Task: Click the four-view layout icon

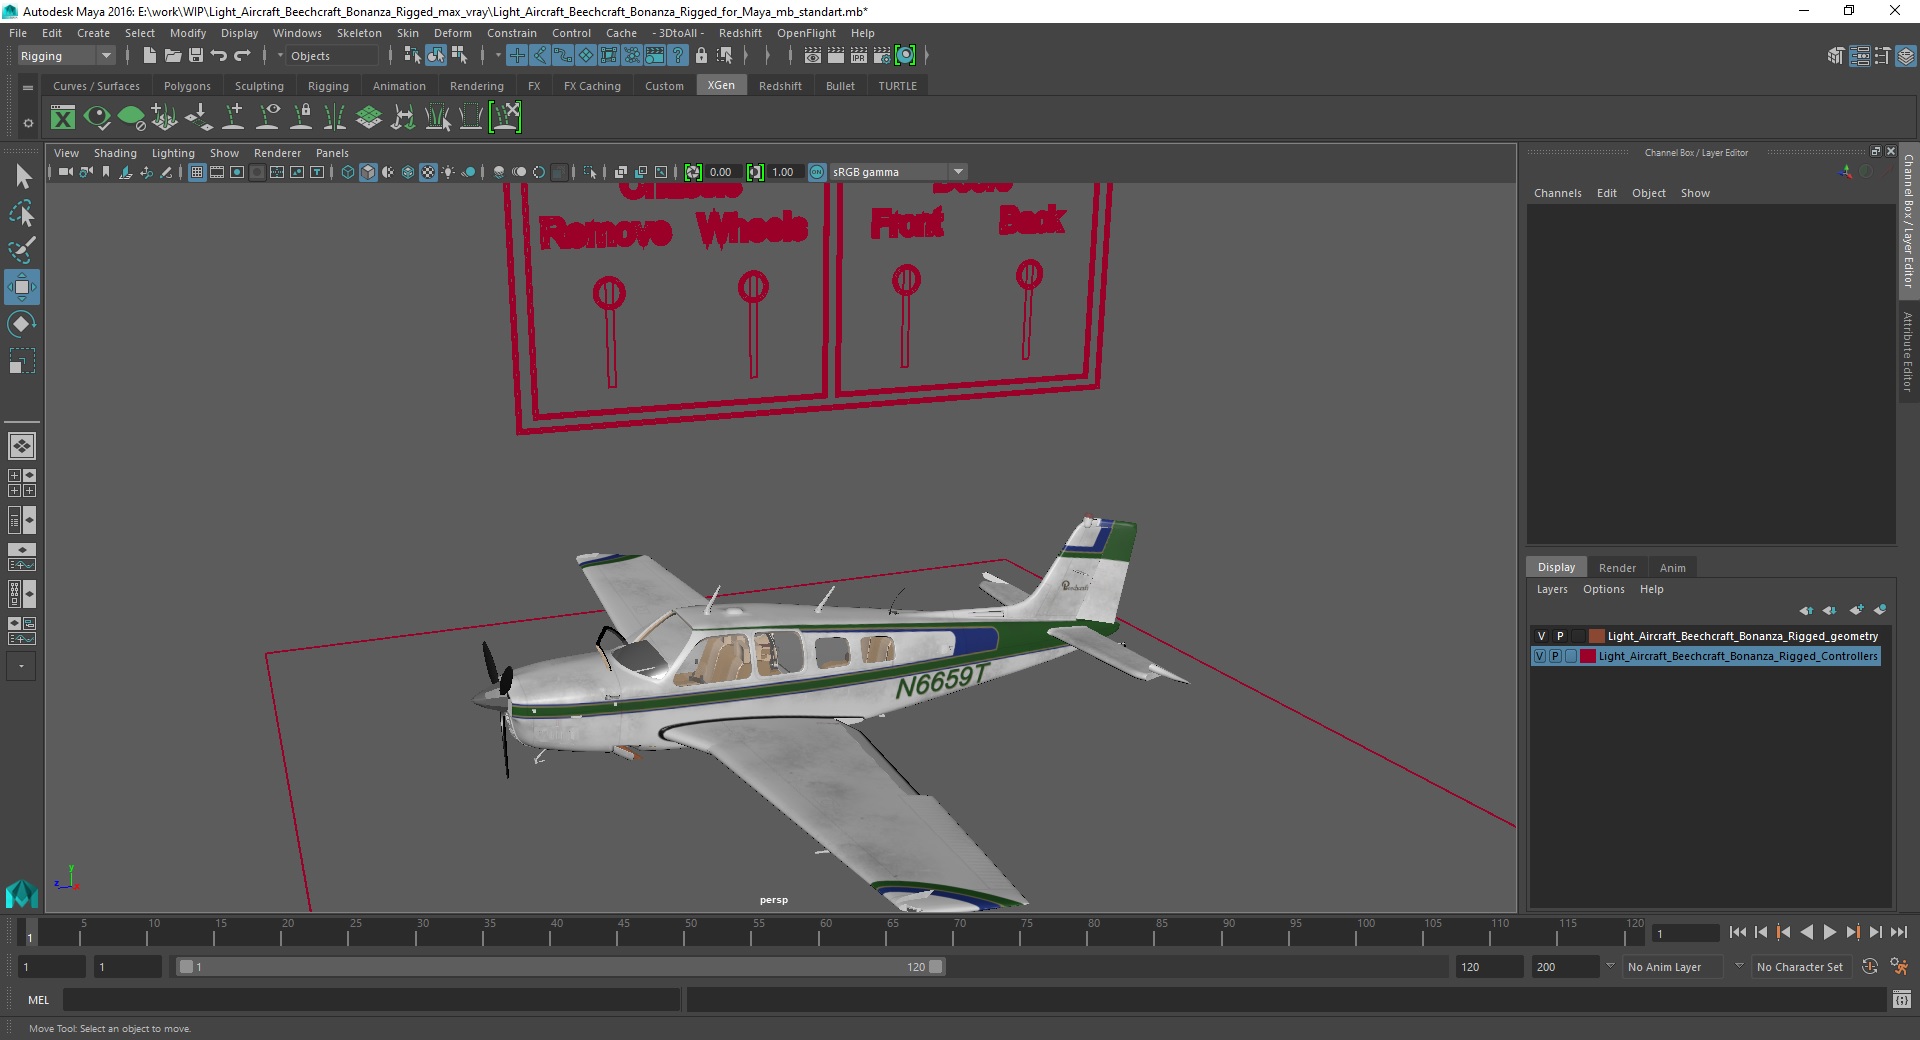Action: tap(21, 483)
